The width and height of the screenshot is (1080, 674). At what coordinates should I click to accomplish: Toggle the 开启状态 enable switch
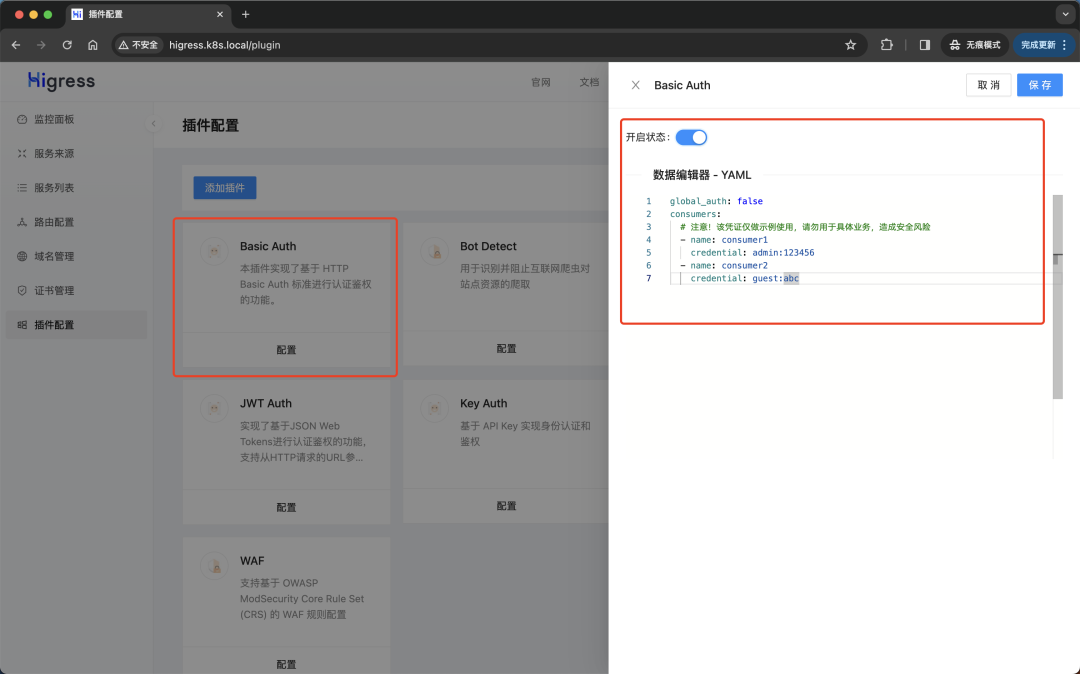[x=691, y=137]
